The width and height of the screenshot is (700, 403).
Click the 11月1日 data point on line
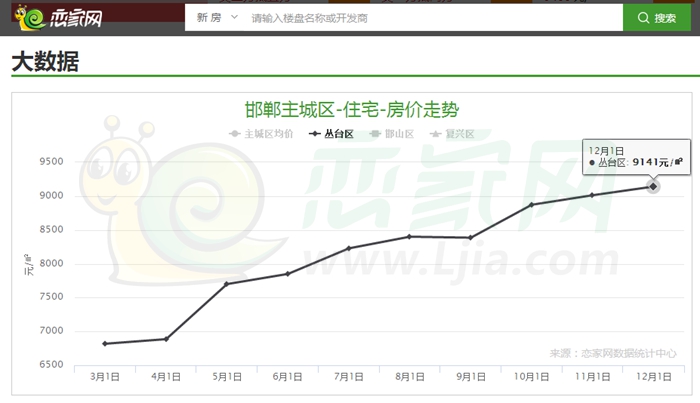coord(592,195)
